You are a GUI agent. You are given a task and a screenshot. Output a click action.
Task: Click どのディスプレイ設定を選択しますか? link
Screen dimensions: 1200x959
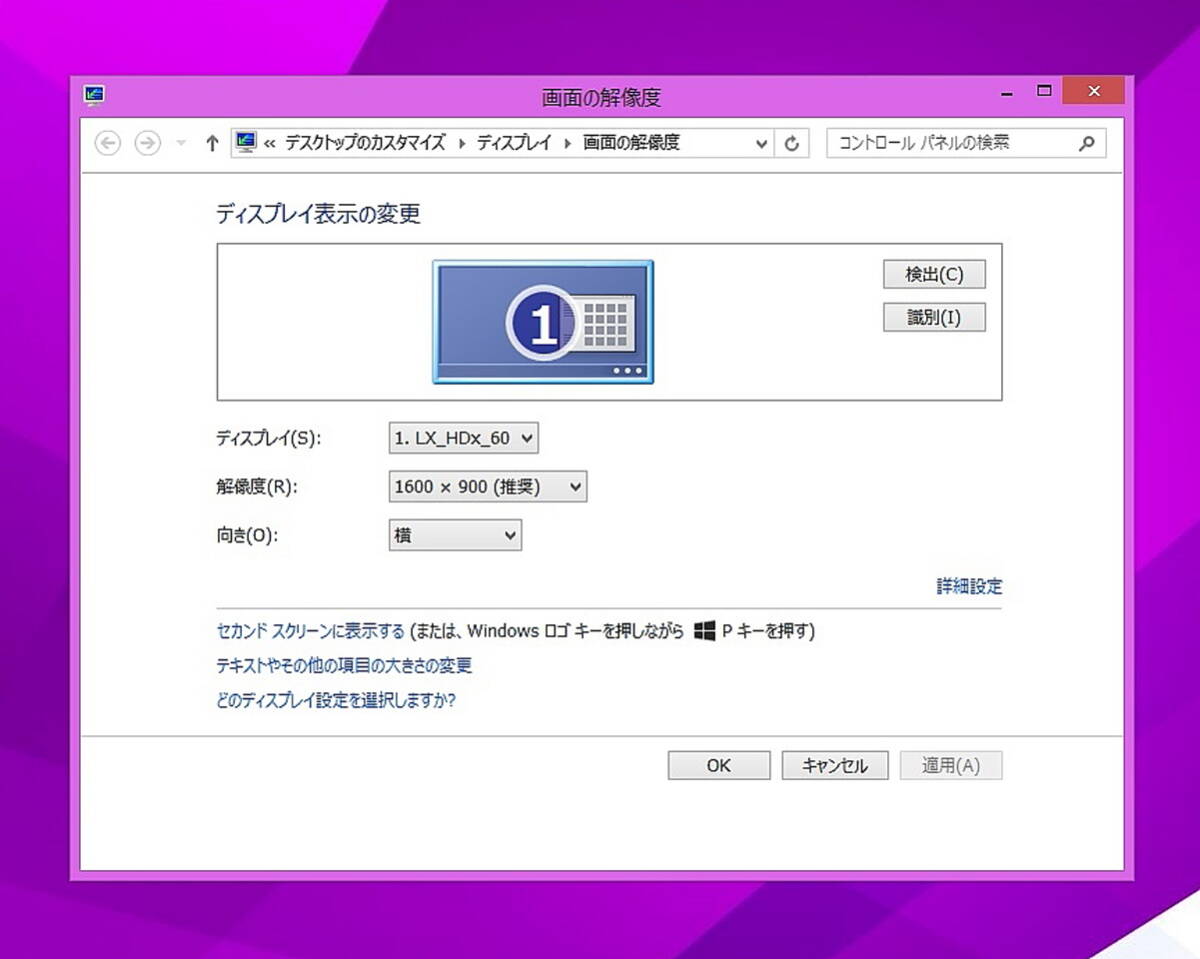click(336, 700)
